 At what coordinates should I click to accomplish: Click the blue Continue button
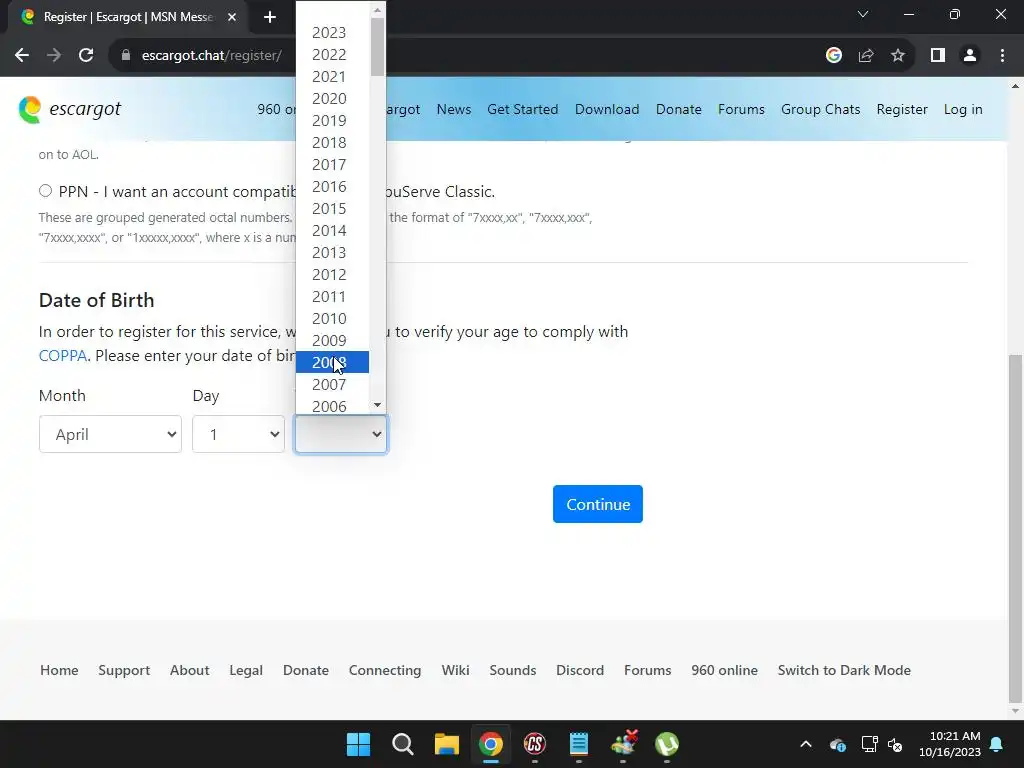pos(598,504)
